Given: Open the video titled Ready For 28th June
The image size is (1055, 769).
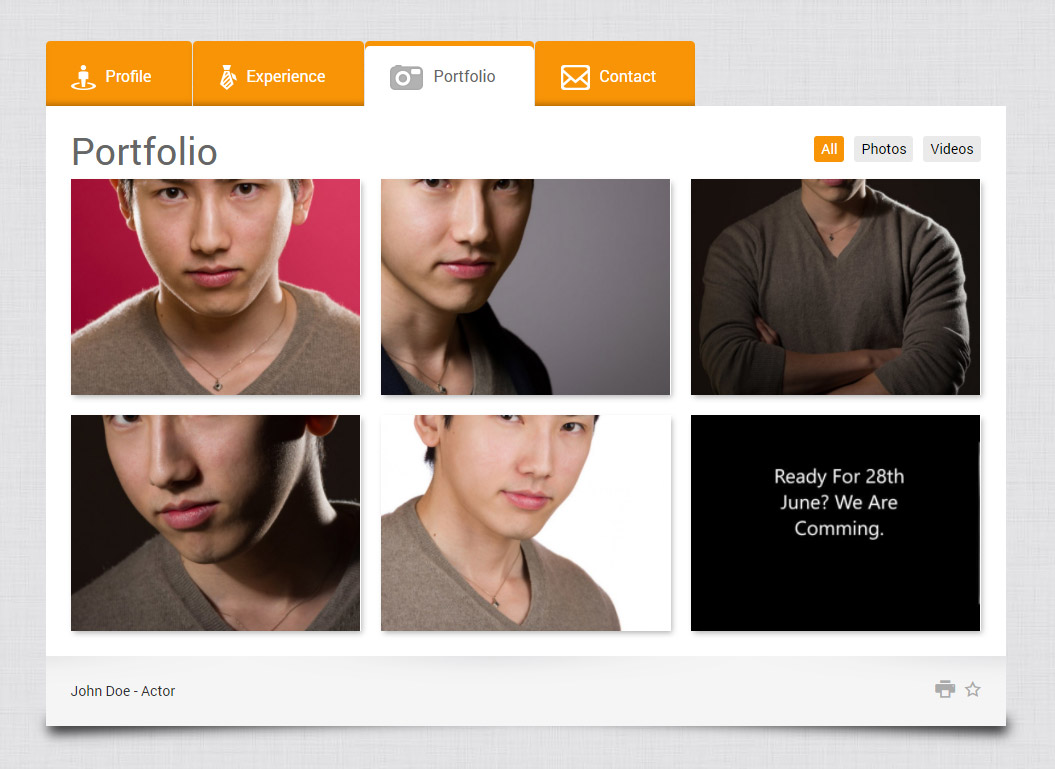Looking at the screenshot, I should click(835, 522).
